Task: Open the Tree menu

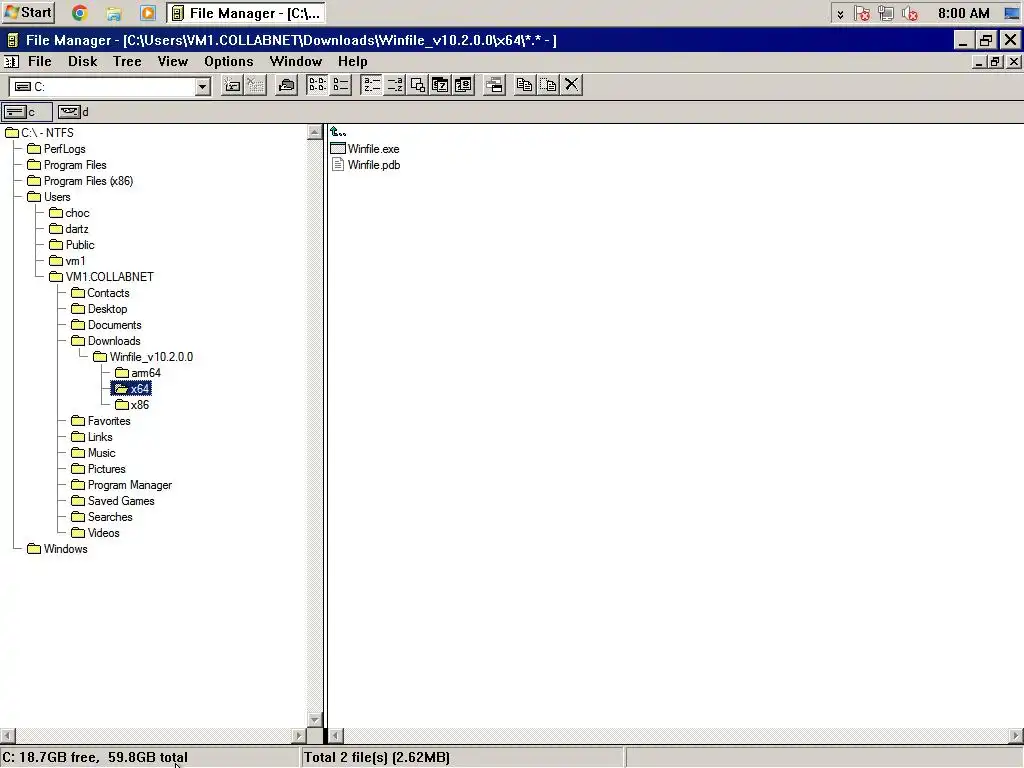Action: coord(127,61)
